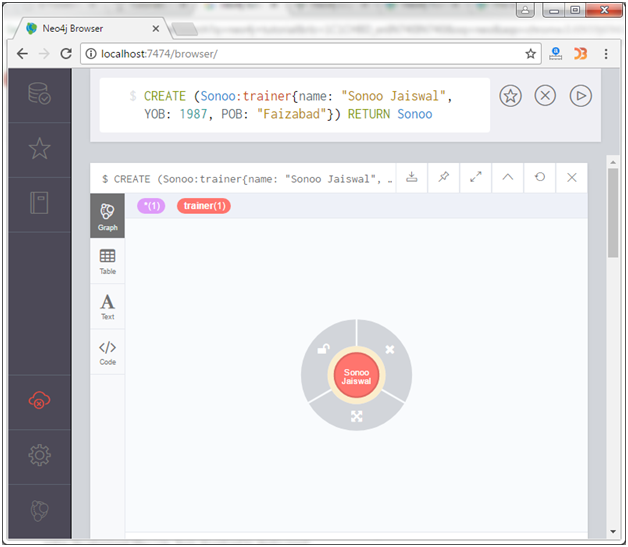
Task: Close the result frame
Action: tap(572, 177)
